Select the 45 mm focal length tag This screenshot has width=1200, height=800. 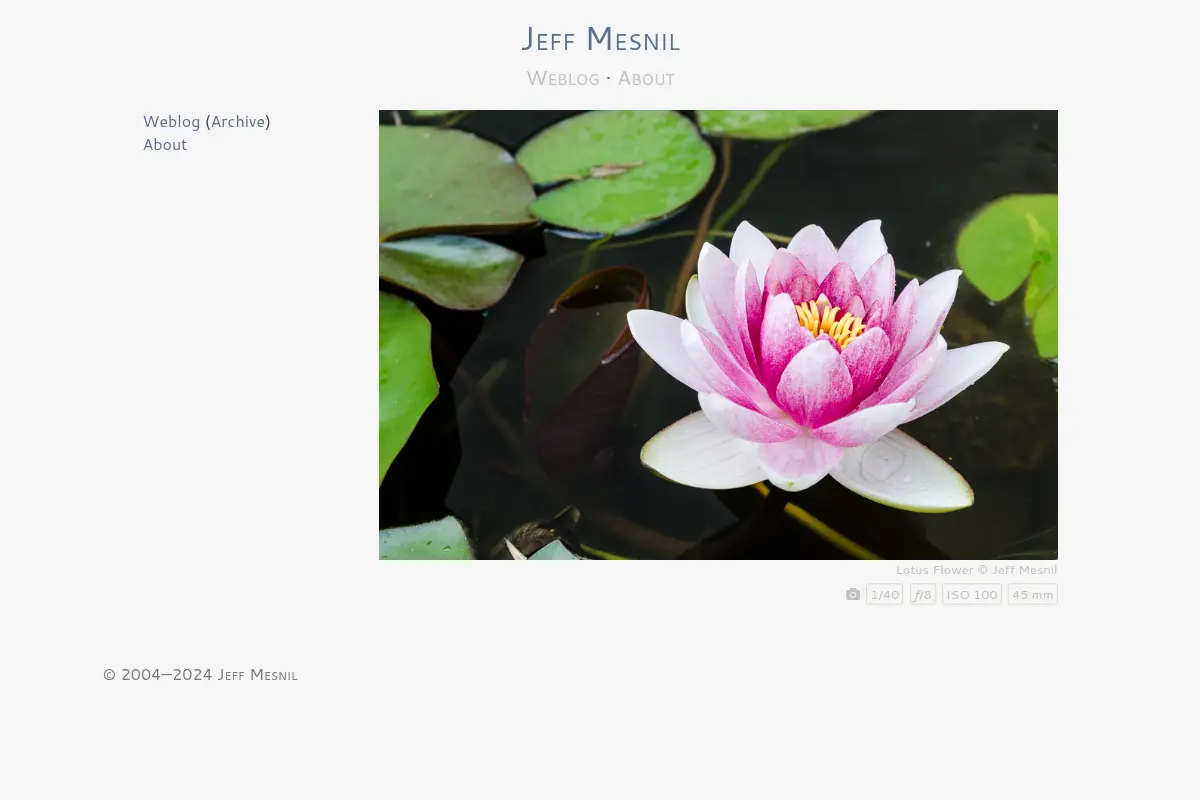click(x=1033, y=594)
